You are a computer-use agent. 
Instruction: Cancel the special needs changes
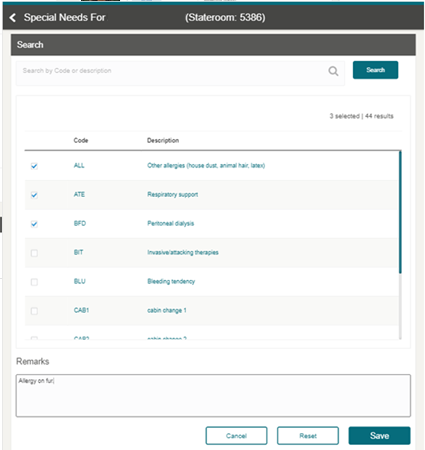pos(236,436)
